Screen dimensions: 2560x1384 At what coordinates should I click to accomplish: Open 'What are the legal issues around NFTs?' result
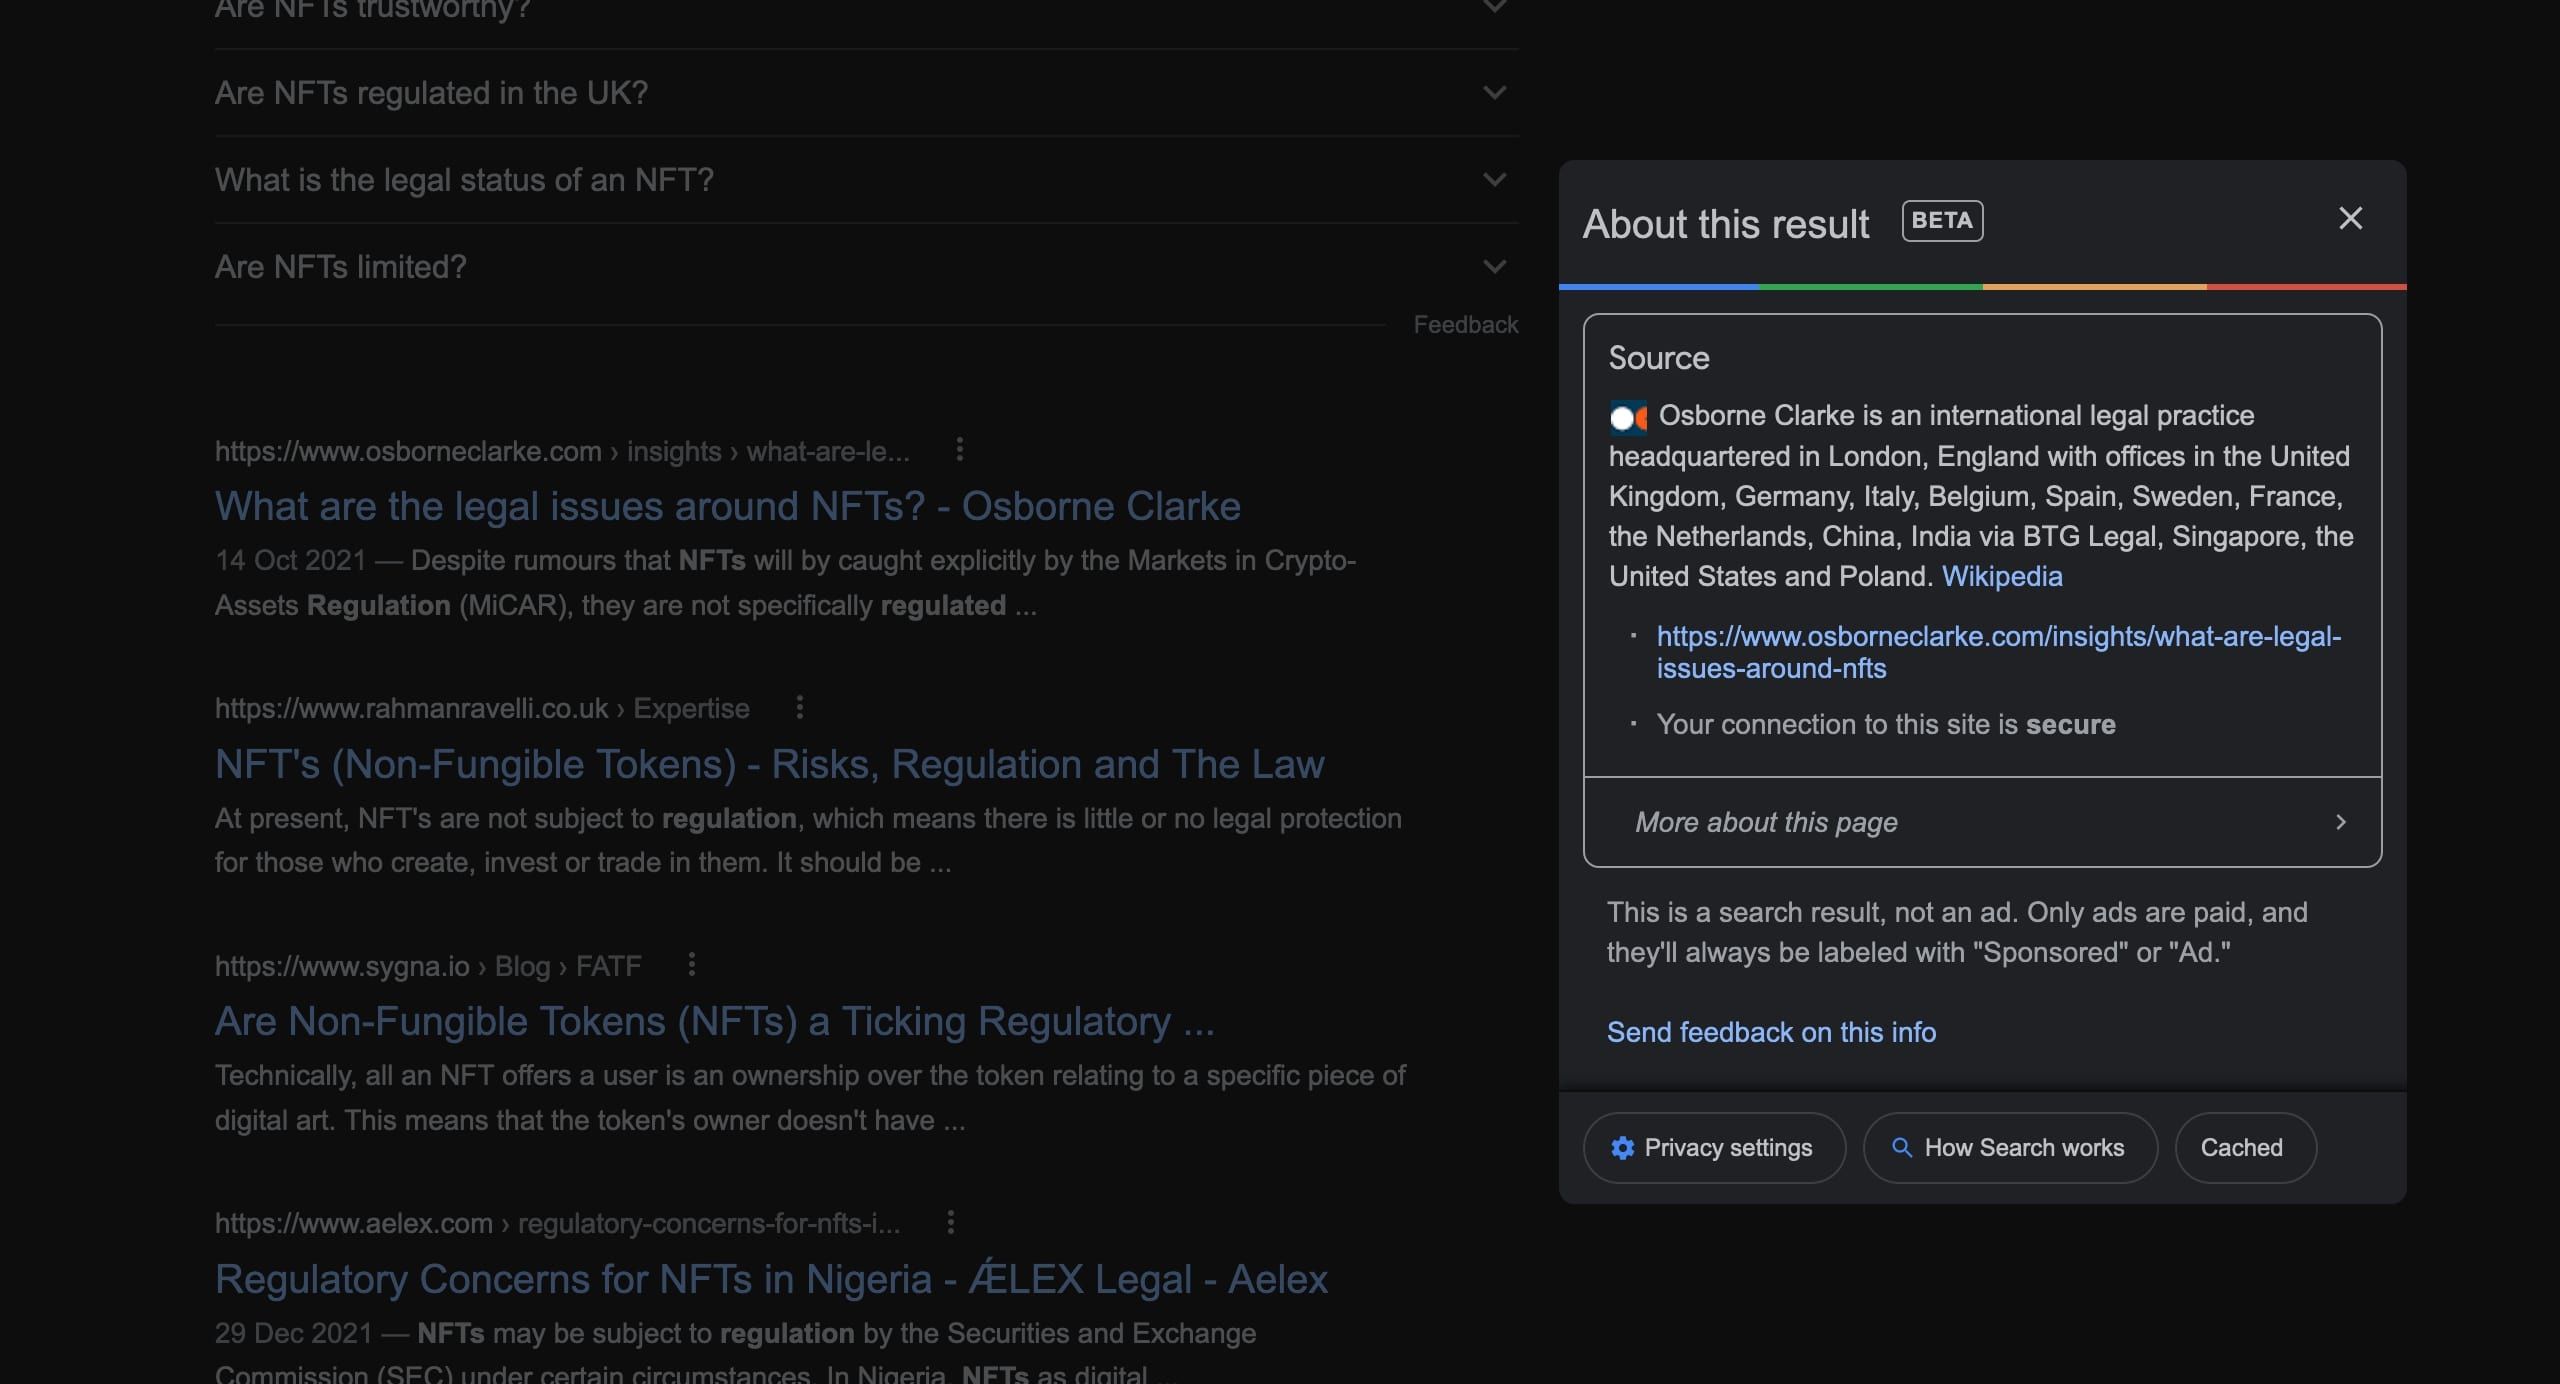coord(727,506)
